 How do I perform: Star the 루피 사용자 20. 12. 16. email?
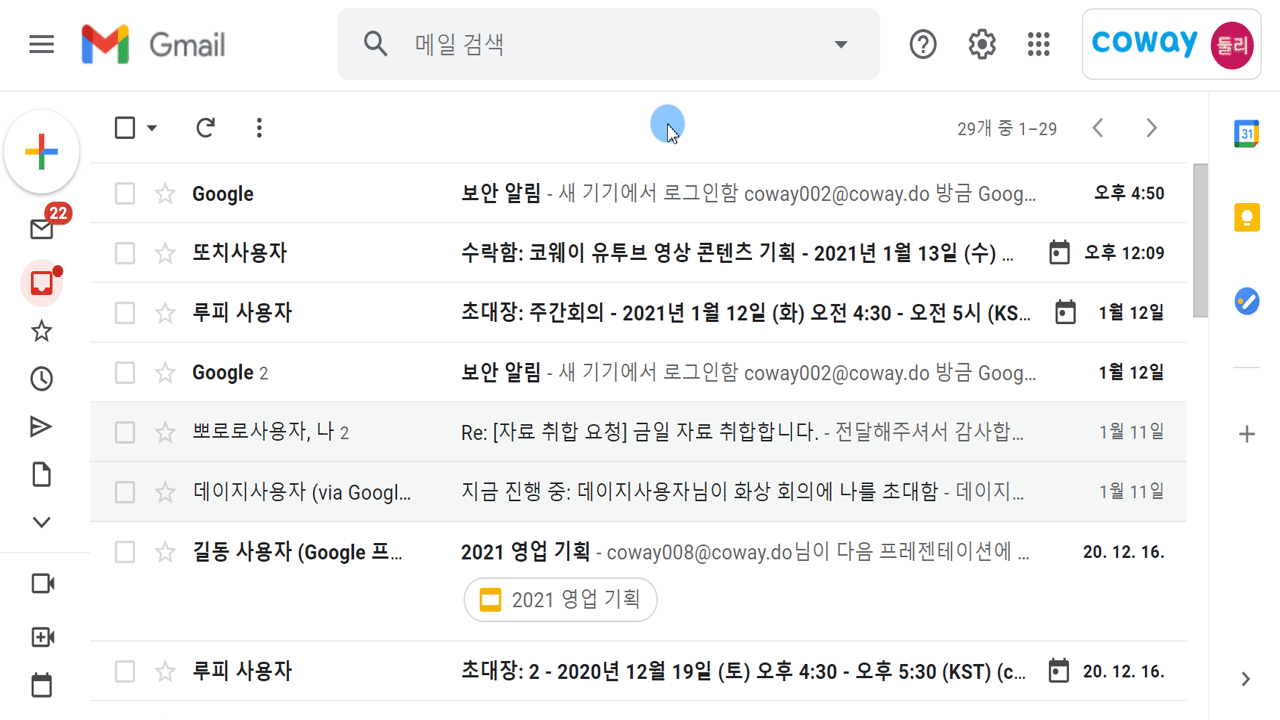[x=165, y=671]
